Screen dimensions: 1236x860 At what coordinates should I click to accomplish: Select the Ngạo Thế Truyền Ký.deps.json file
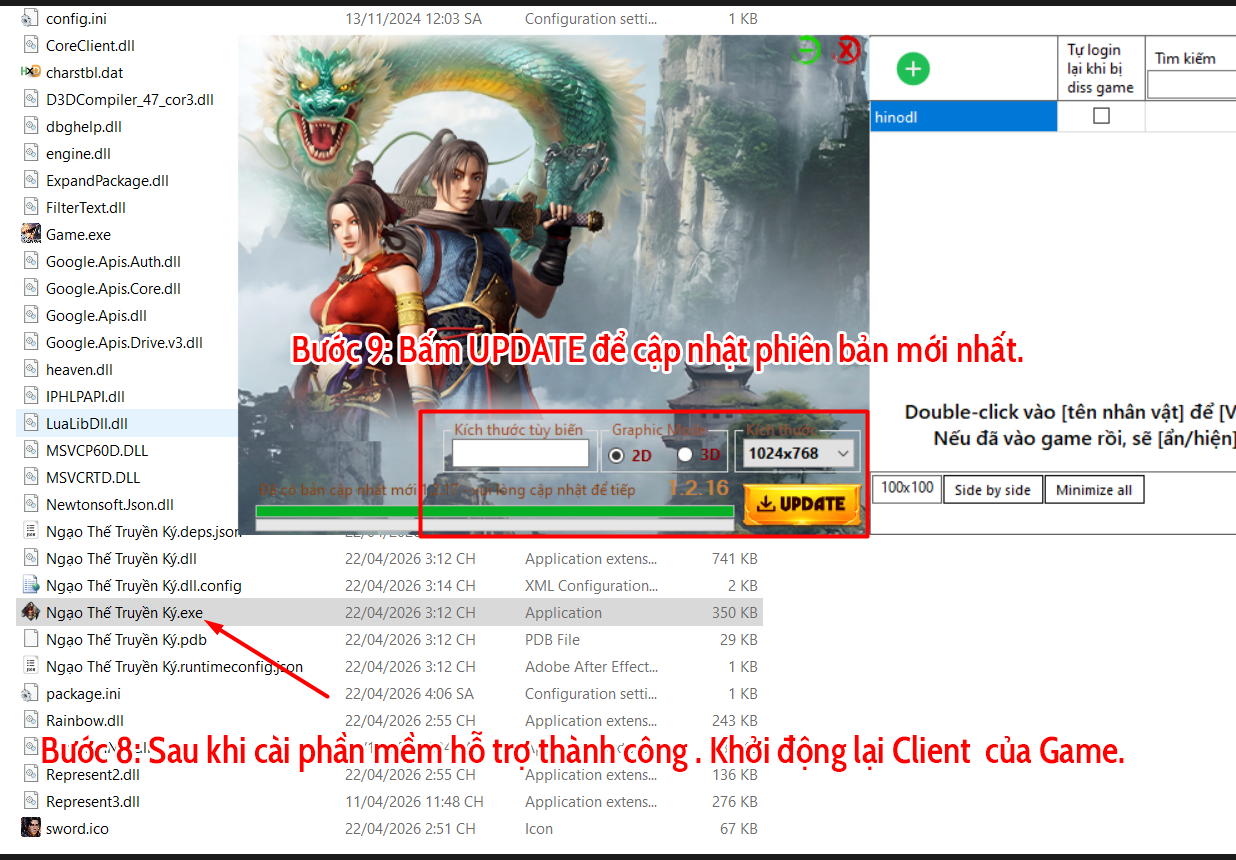point(144,532)
